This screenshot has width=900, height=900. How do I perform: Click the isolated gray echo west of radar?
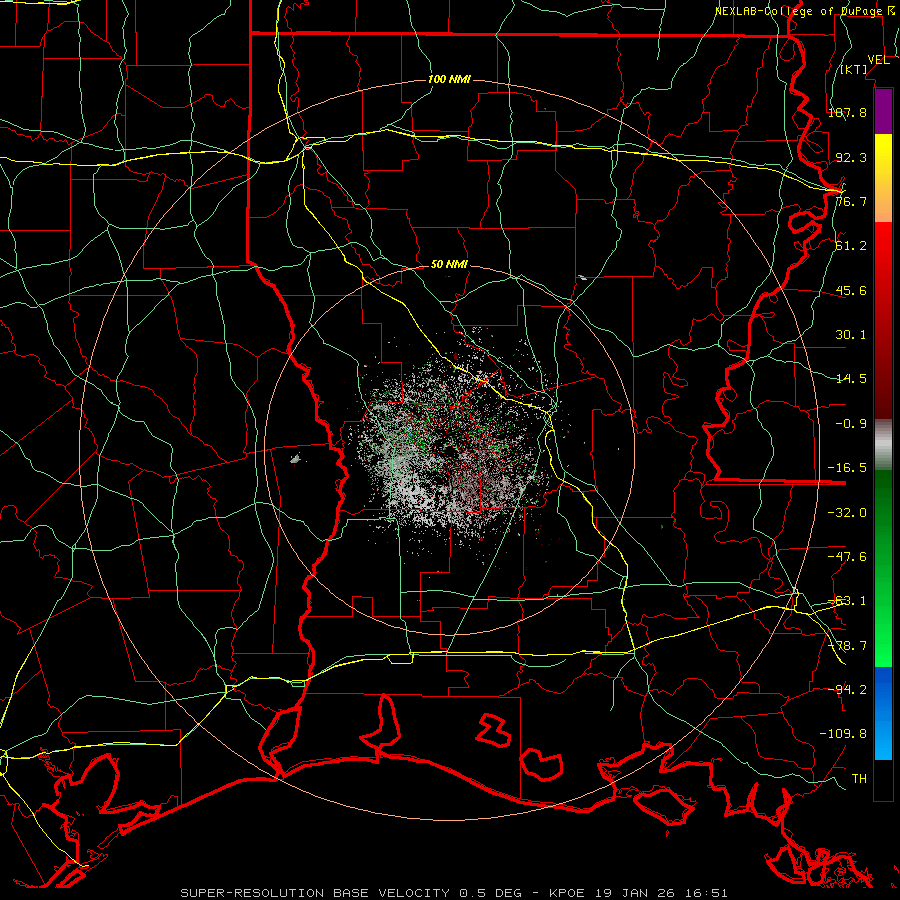(x=296, y=458)
